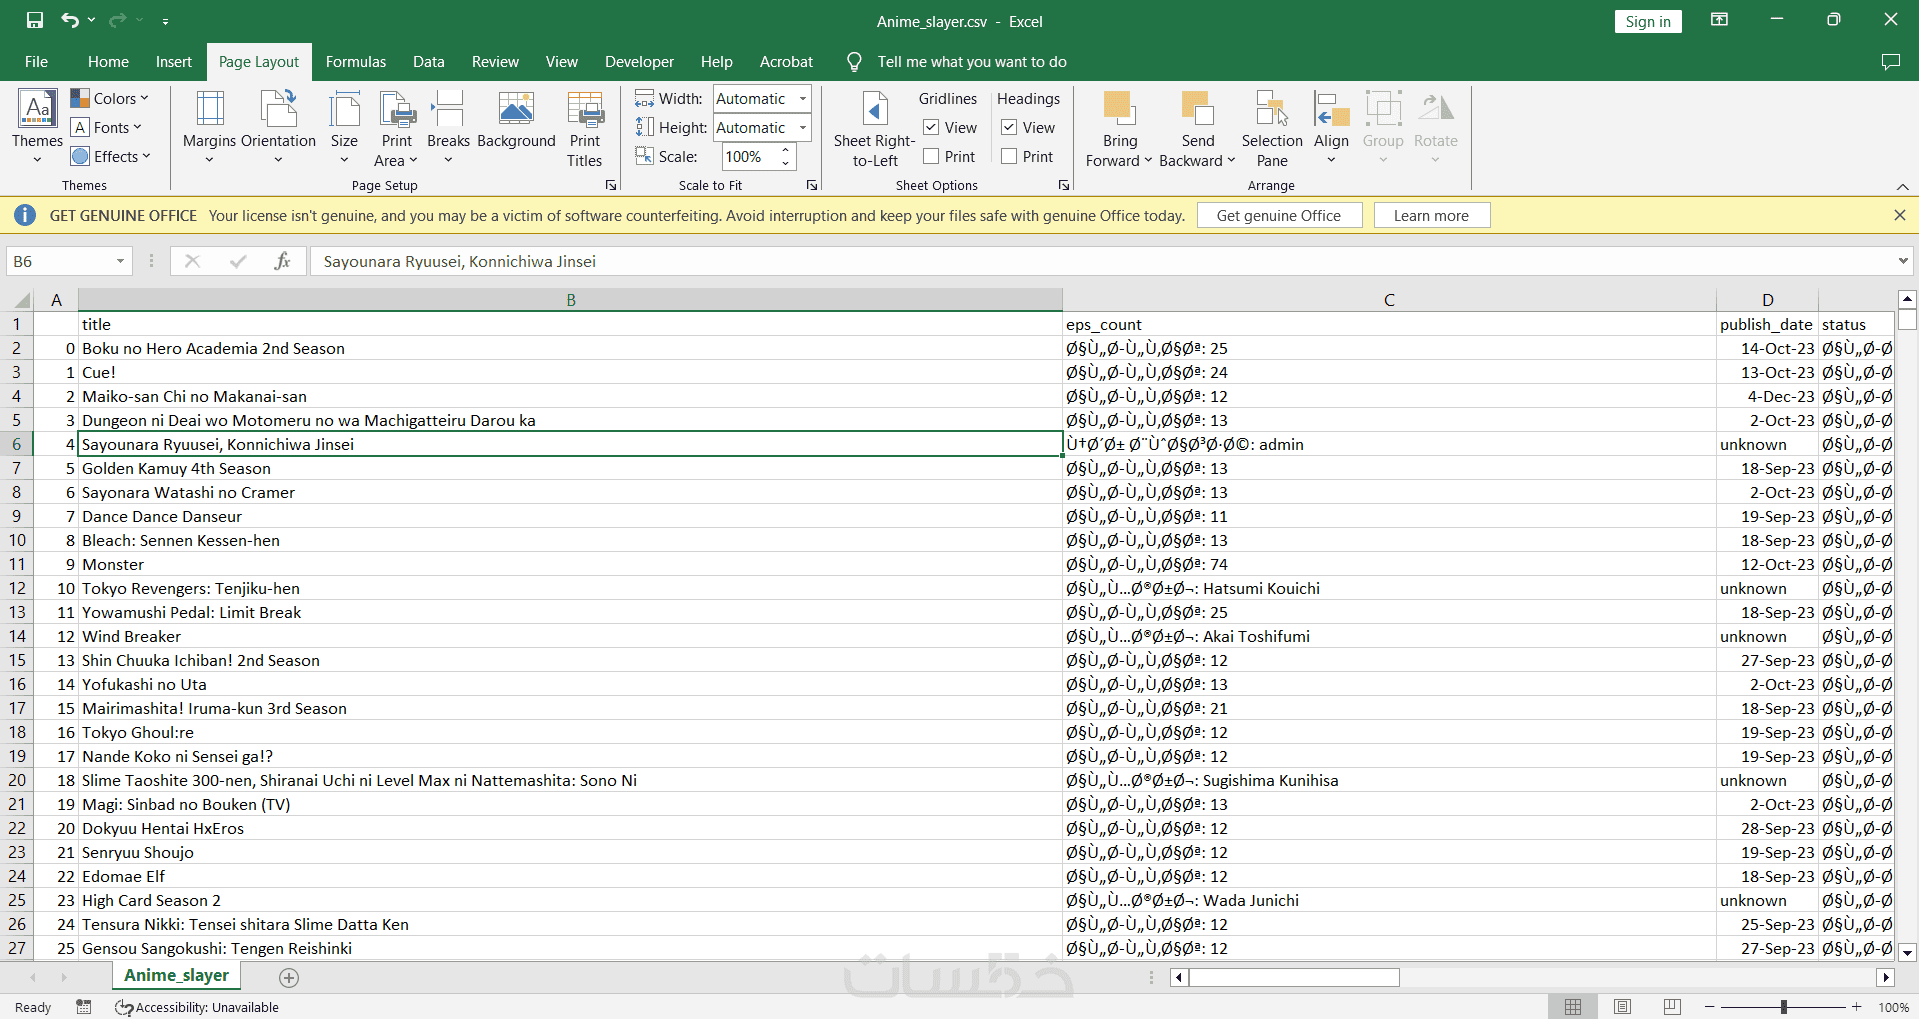Collapse the ribbon
1919x1019 pixels.
1903,186
